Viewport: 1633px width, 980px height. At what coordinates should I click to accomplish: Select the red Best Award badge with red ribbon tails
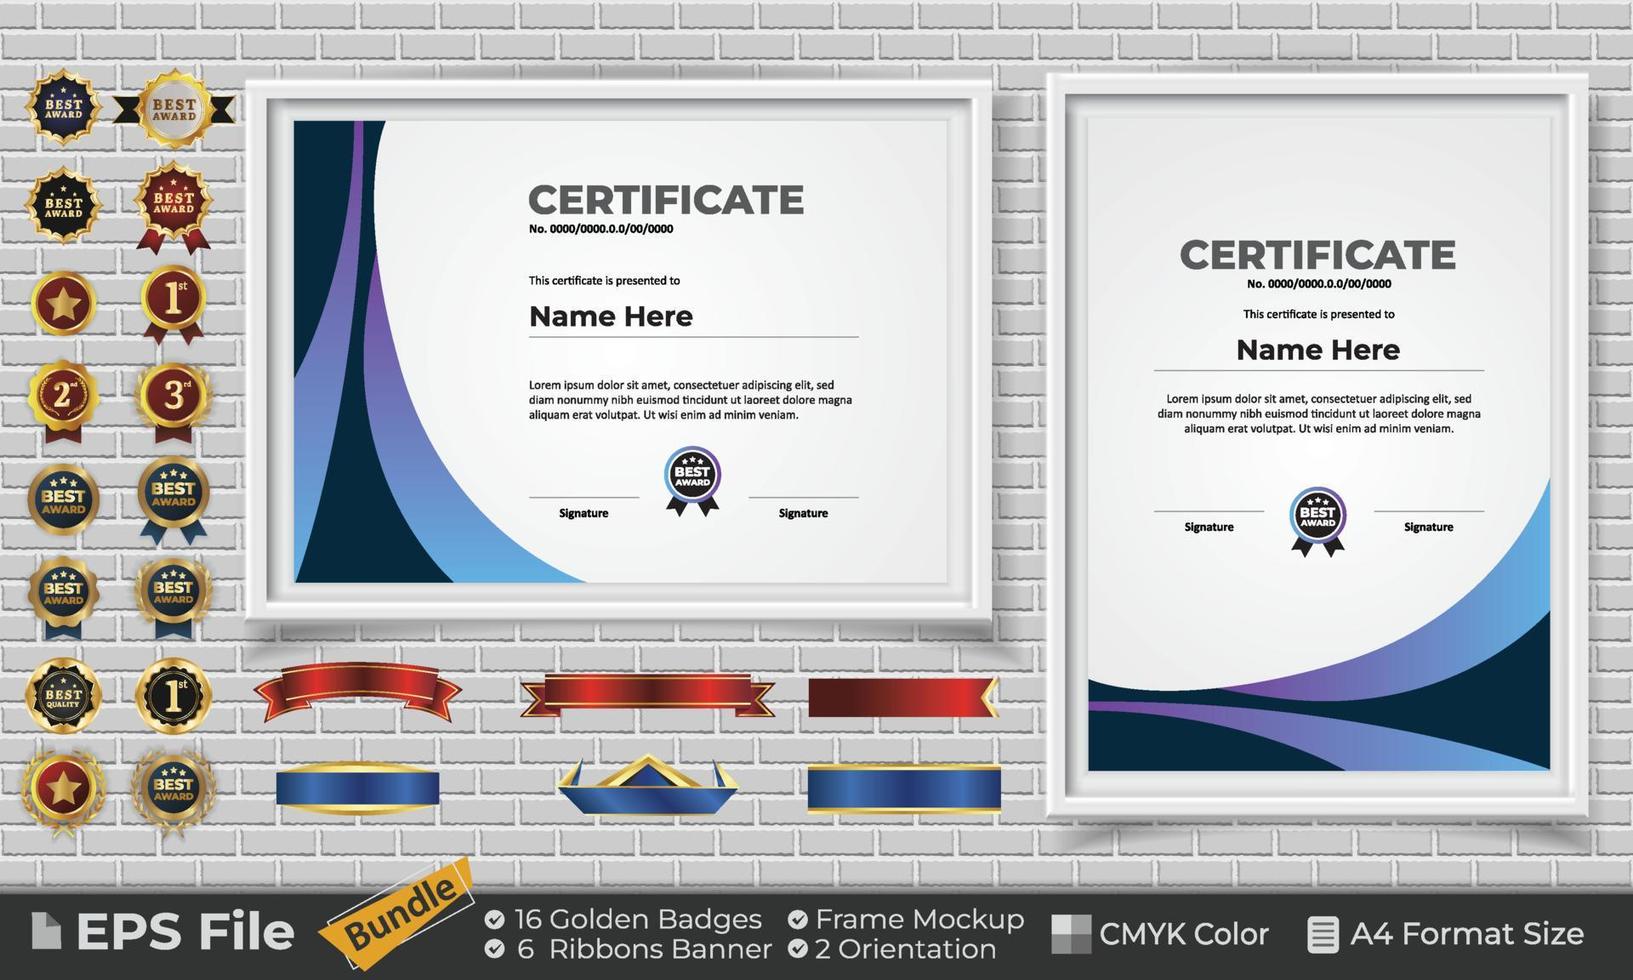coord(174,206)
